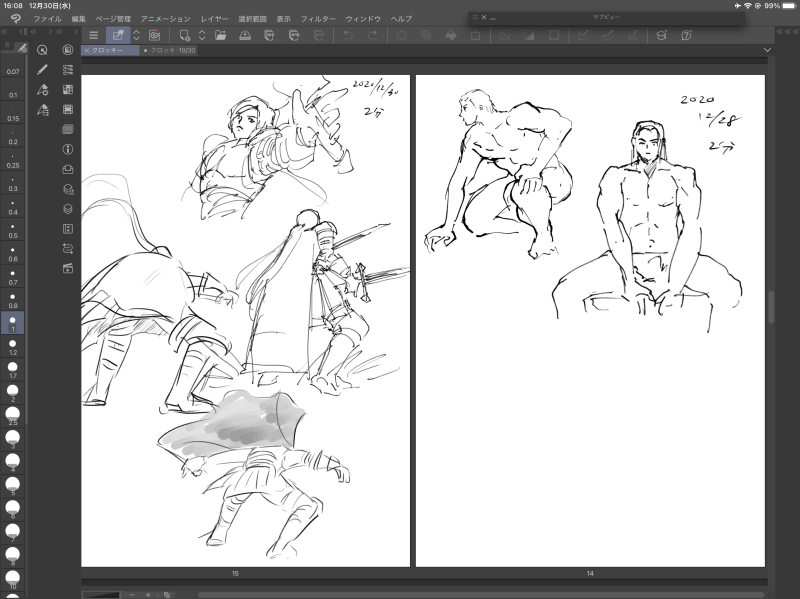Click the Undo arrow
The width and height of the screenshot is (800, 599).
click(348, 35)
